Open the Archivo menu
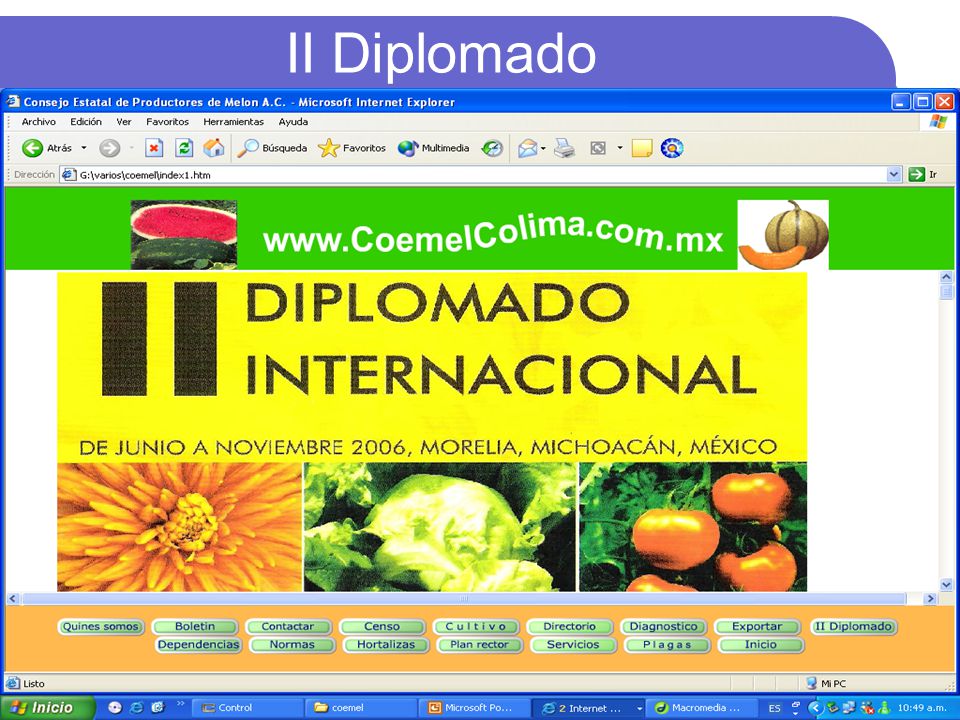 [39, 122]
